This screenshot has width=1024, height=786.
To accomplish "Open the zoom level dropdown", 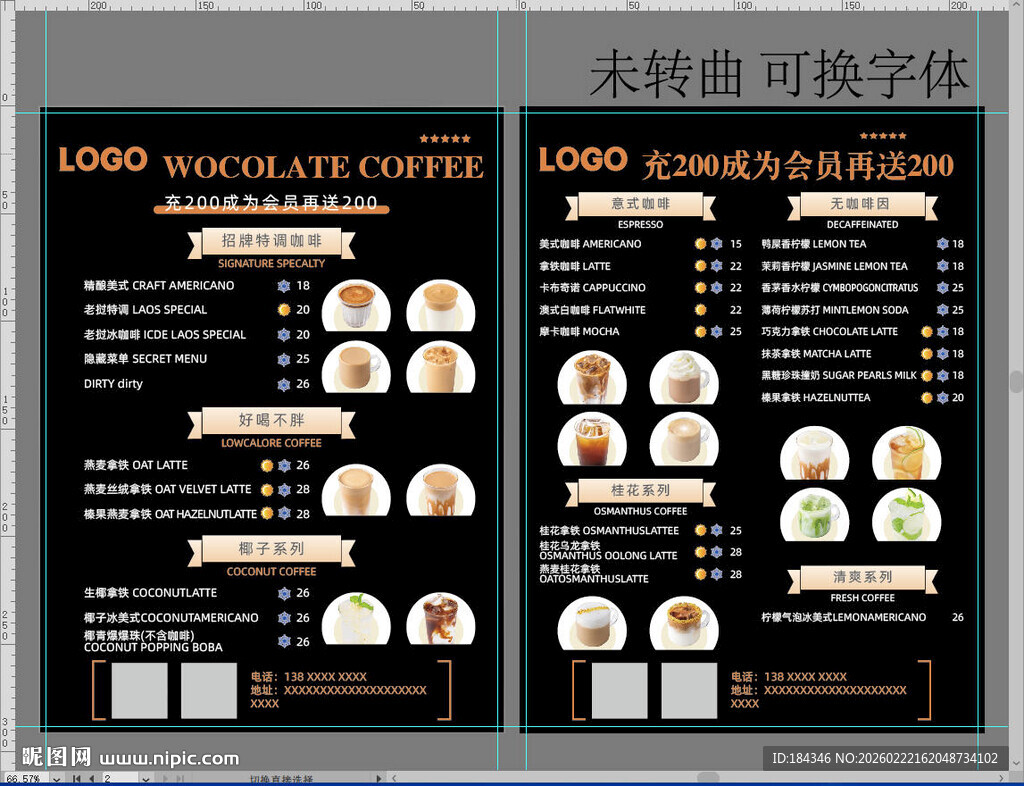I will point(57,779).
